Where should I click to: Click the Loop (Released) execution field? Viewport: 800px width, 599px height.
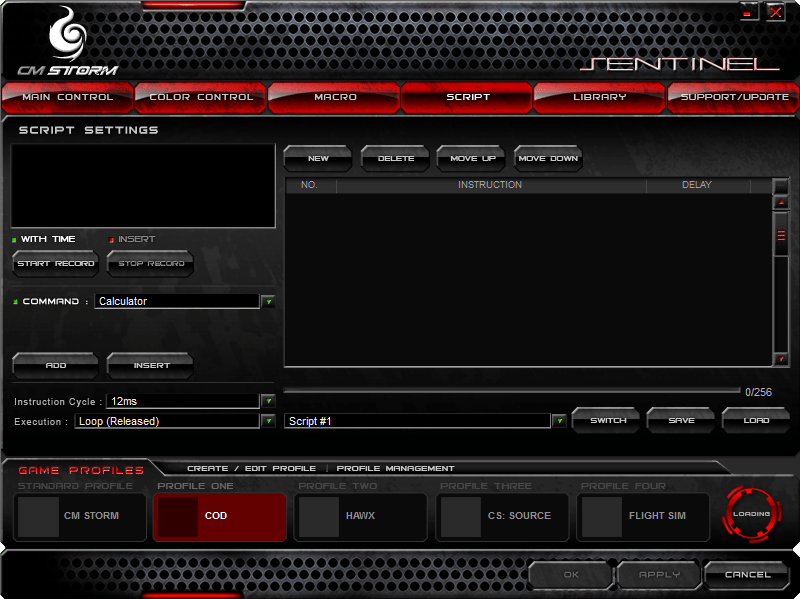tap(167, 421)
